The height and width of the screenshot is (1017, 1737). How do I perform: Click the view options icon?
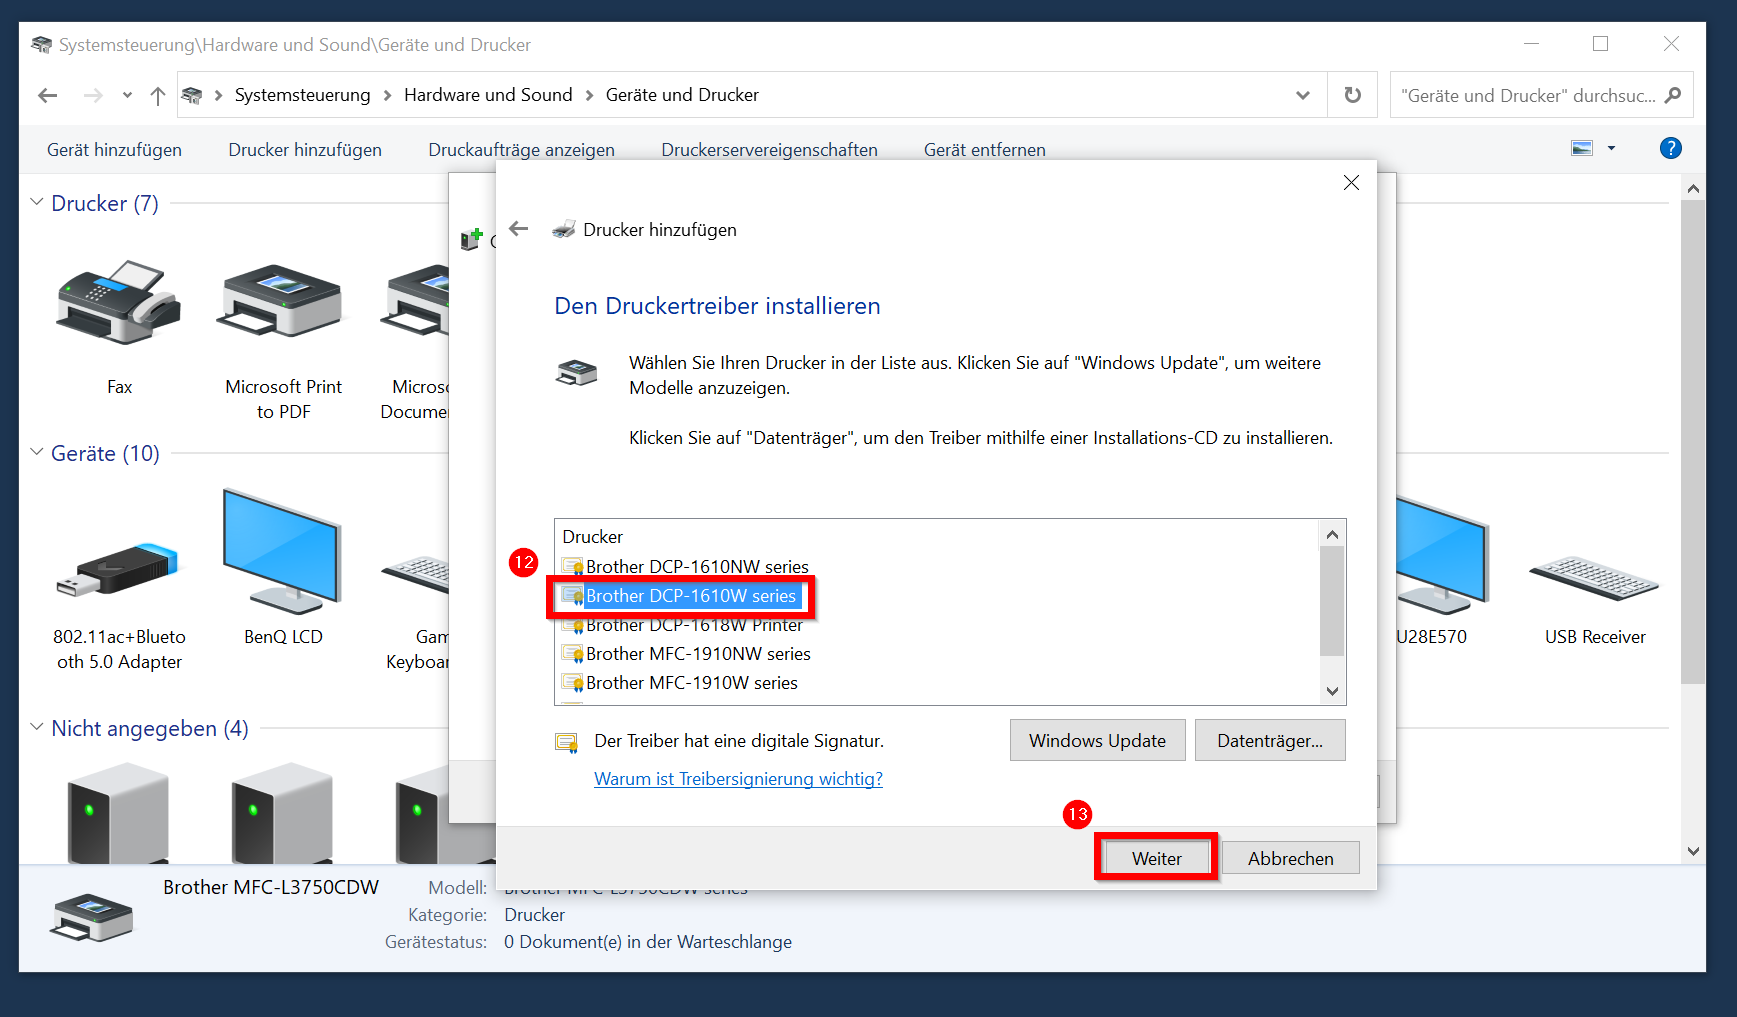click(1582, 148)
